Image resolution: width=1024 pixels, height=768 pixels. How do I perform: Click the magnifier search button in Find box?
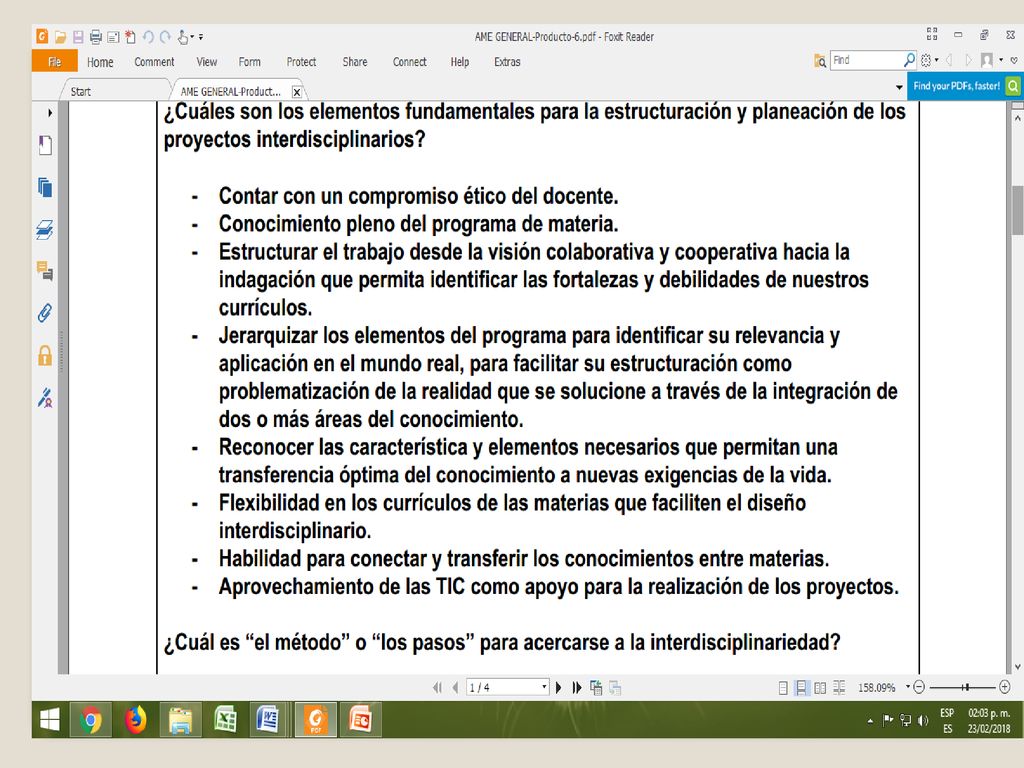tap(909, 60)
